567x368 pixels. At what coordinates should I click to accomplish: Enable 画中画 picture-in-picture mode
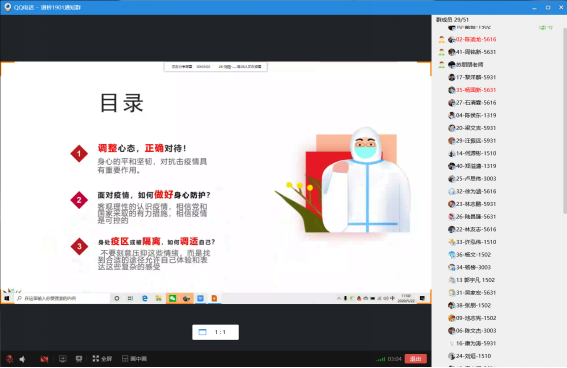click(134, 359)
